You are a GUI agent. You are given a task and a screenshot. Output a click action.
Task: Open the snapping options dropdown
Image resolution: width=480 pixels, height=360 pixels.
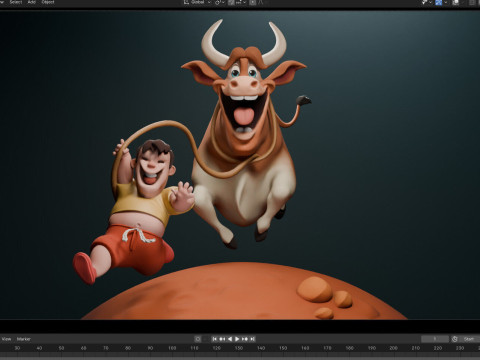click(x=242, y=2)
